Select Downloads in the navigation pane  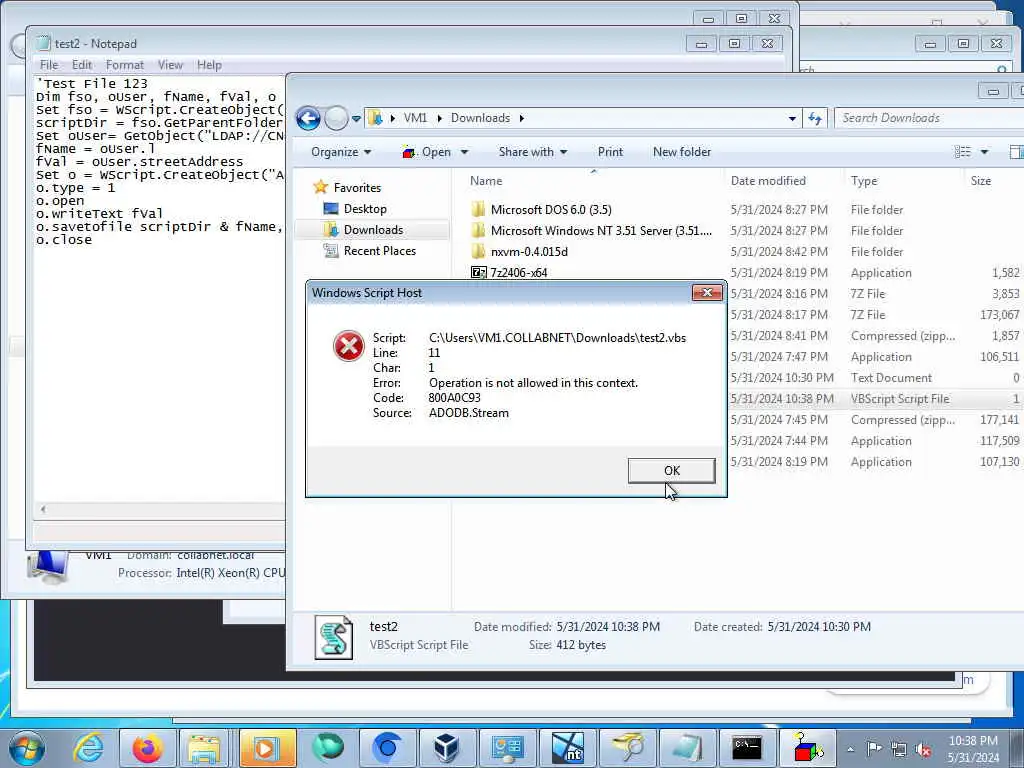tap(374, 230)
